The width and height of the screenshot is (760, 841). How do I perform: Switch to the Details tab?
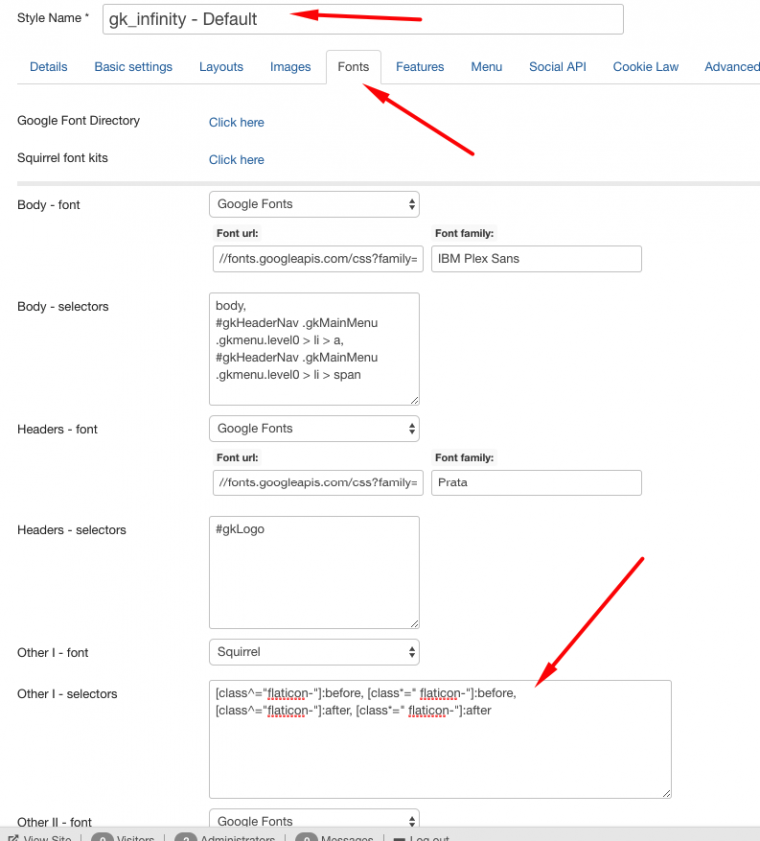click(x=48, y=67)
